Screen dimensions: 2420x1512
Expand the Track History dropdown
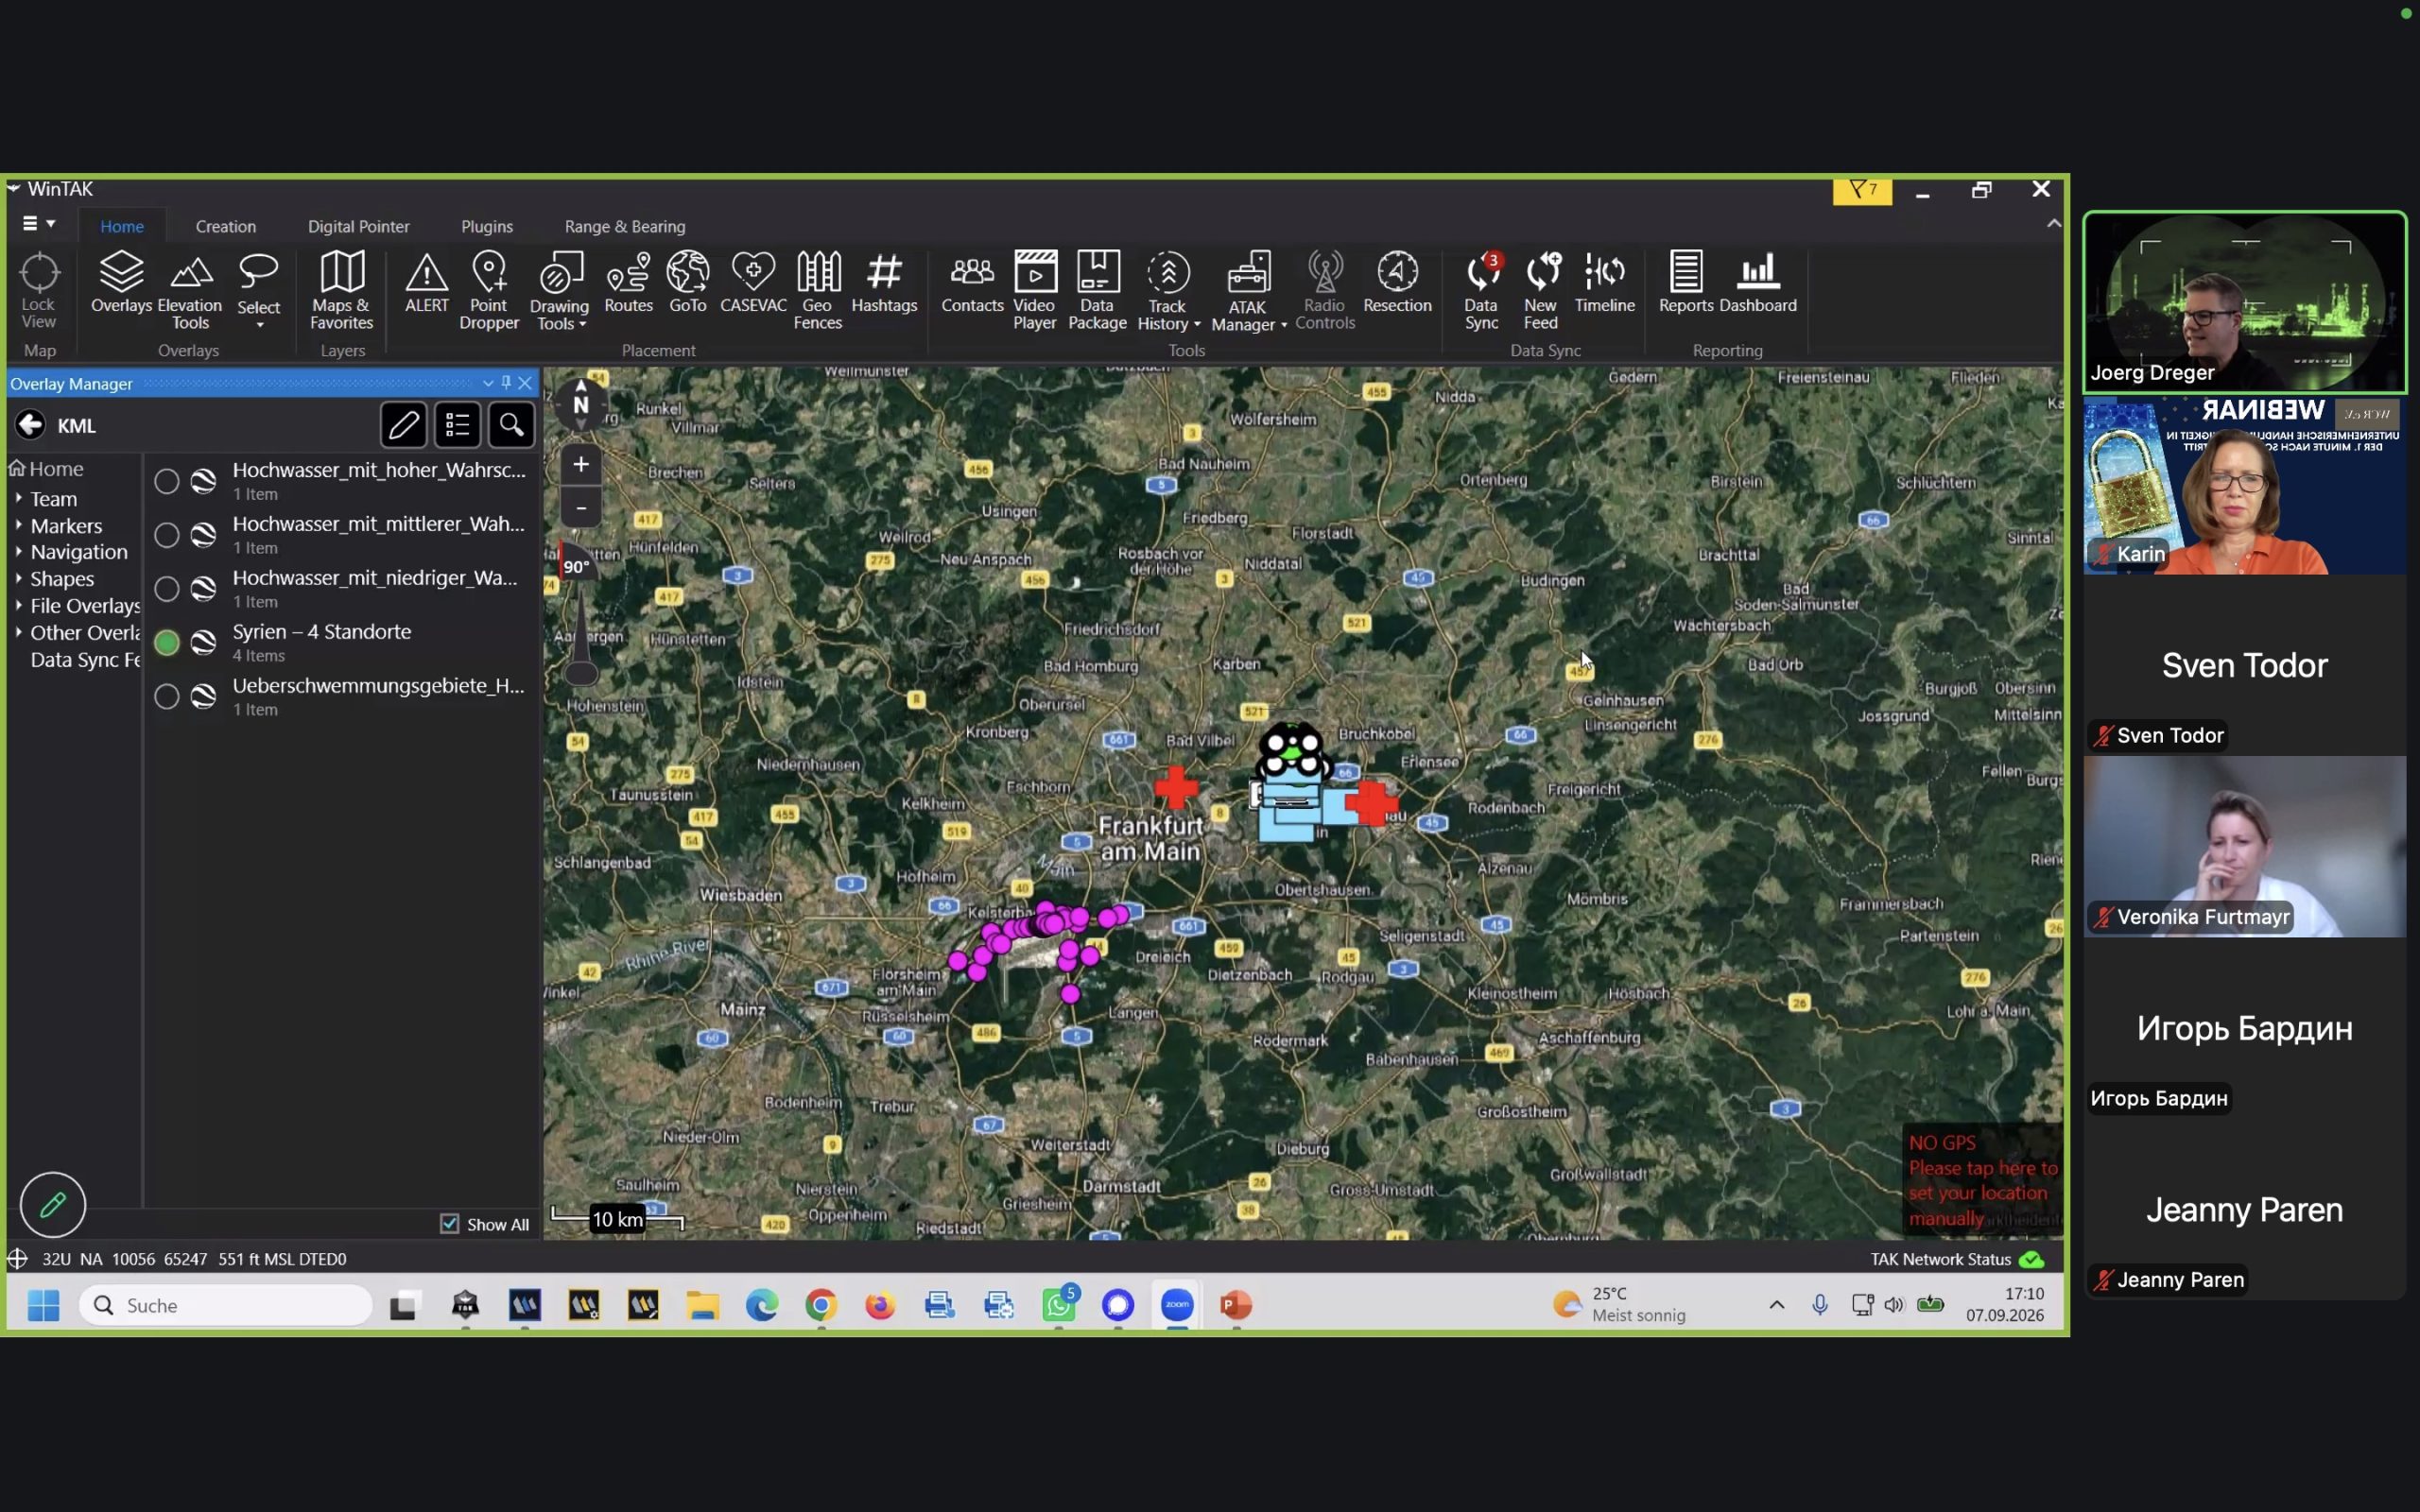[x=1197, y=324]
